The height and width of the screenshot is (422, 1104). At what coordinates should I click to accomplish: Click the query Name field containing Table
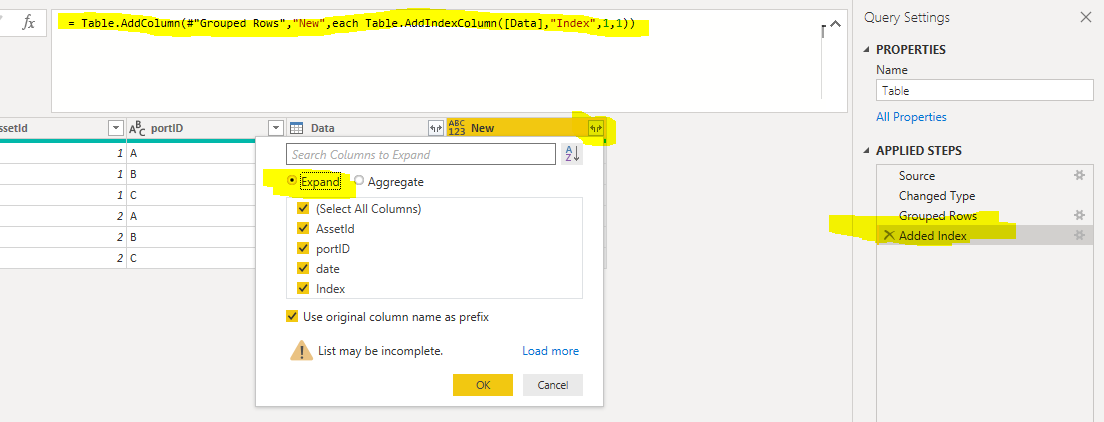(x=984, y=90)
